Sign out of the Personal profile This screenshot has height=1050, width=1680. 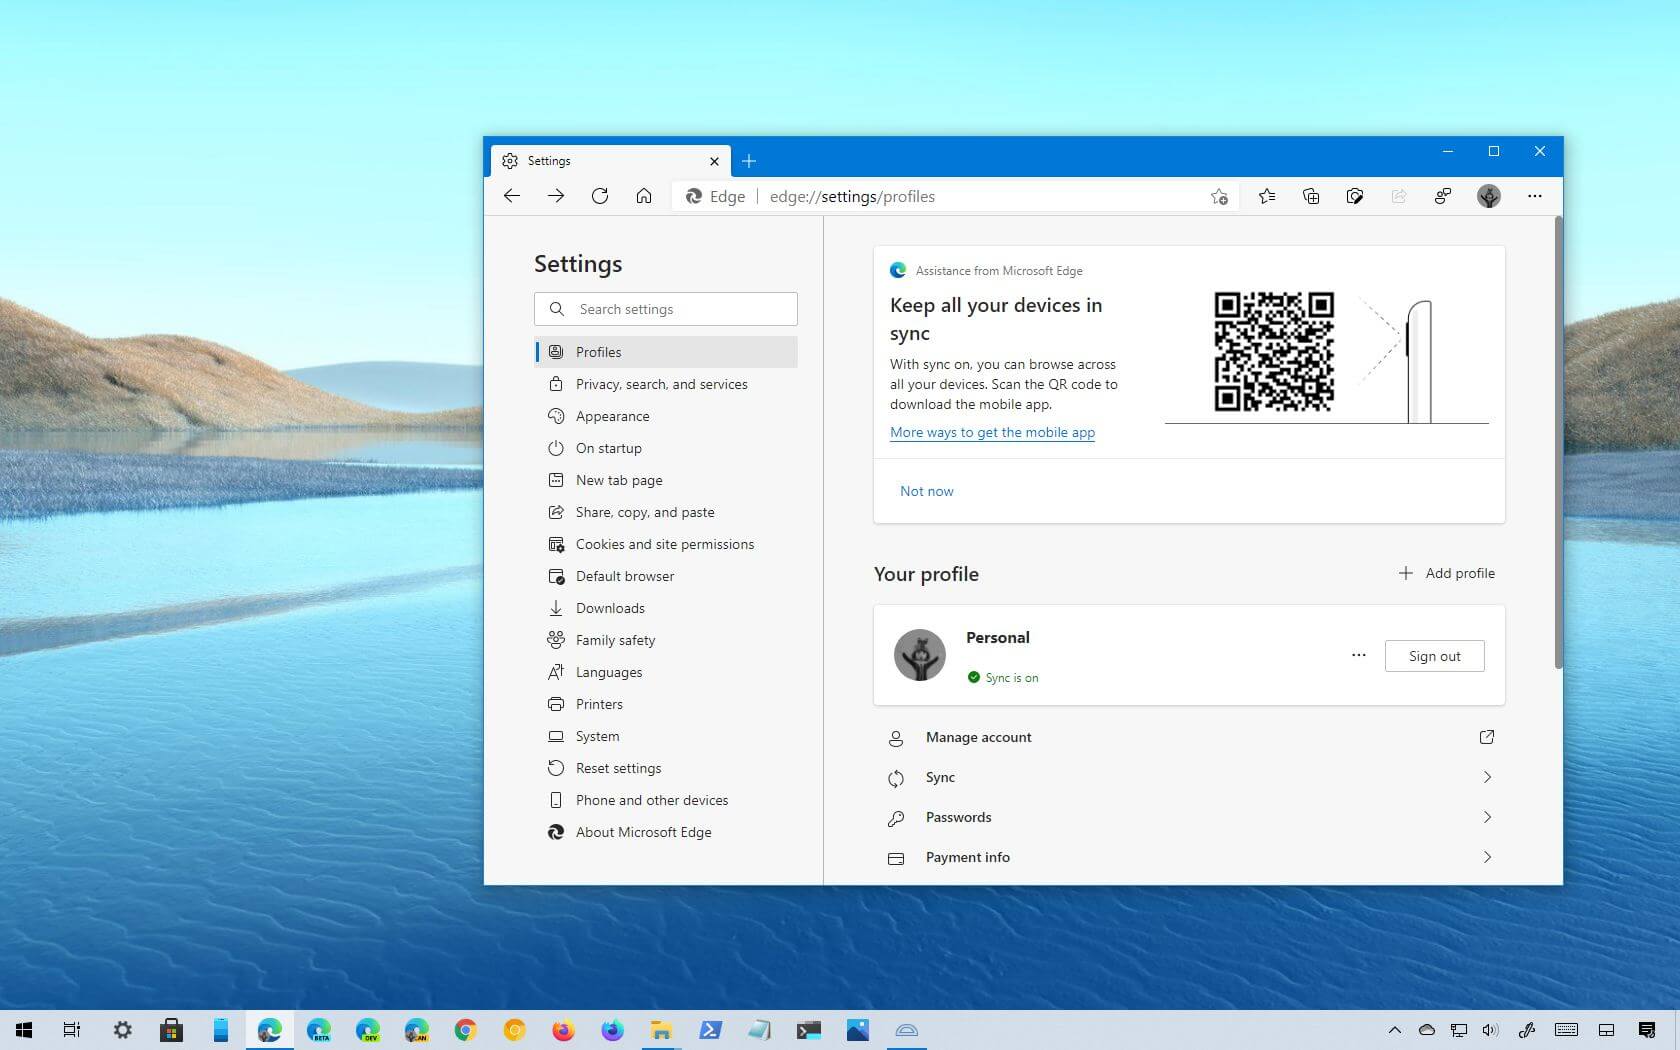(x=1434, y=655)
